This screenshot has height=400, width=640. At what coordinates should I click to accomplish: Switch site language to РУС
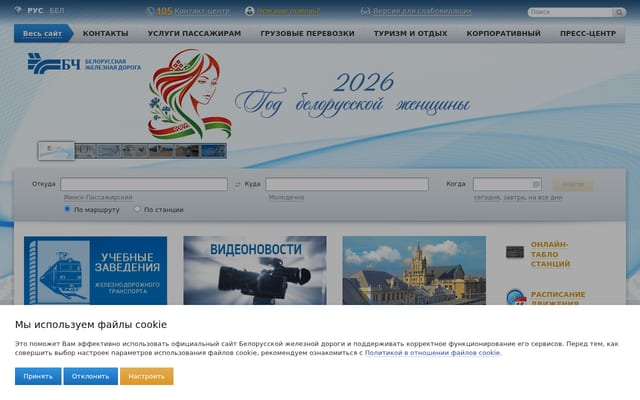coord(35,11)
